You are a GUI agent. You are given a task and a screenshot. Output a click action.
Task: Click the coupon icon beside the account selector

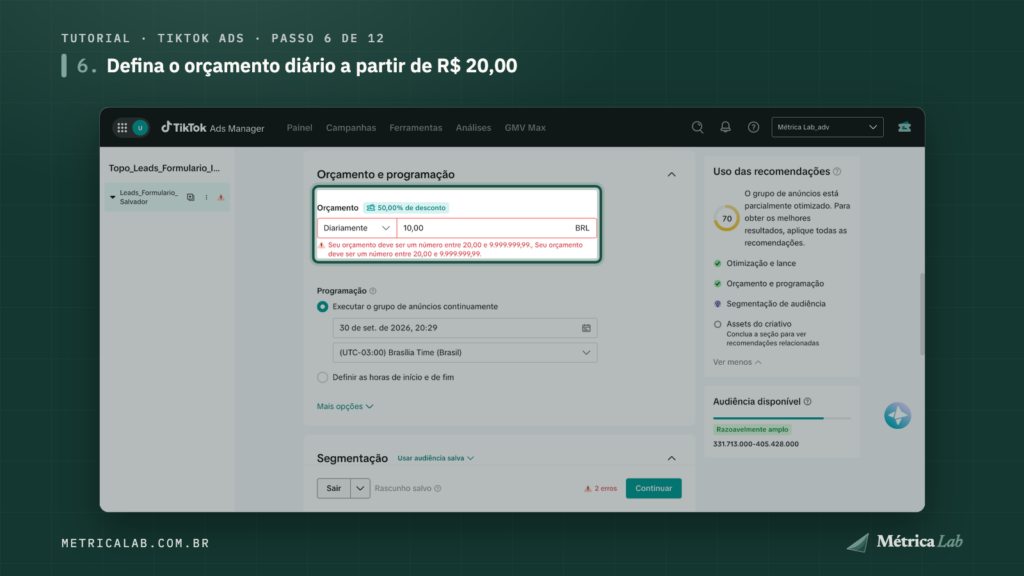904,127
